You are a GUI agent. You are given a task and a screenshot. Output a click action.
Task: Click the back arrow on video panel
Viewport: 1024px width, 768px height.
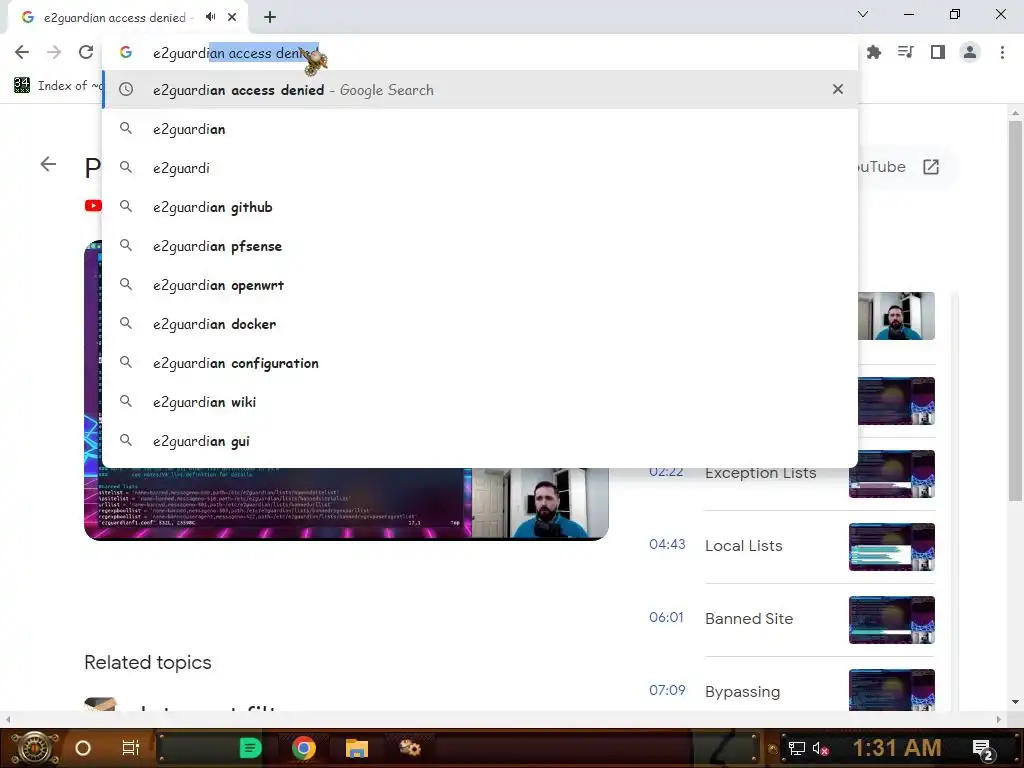[x=48, y=164]
